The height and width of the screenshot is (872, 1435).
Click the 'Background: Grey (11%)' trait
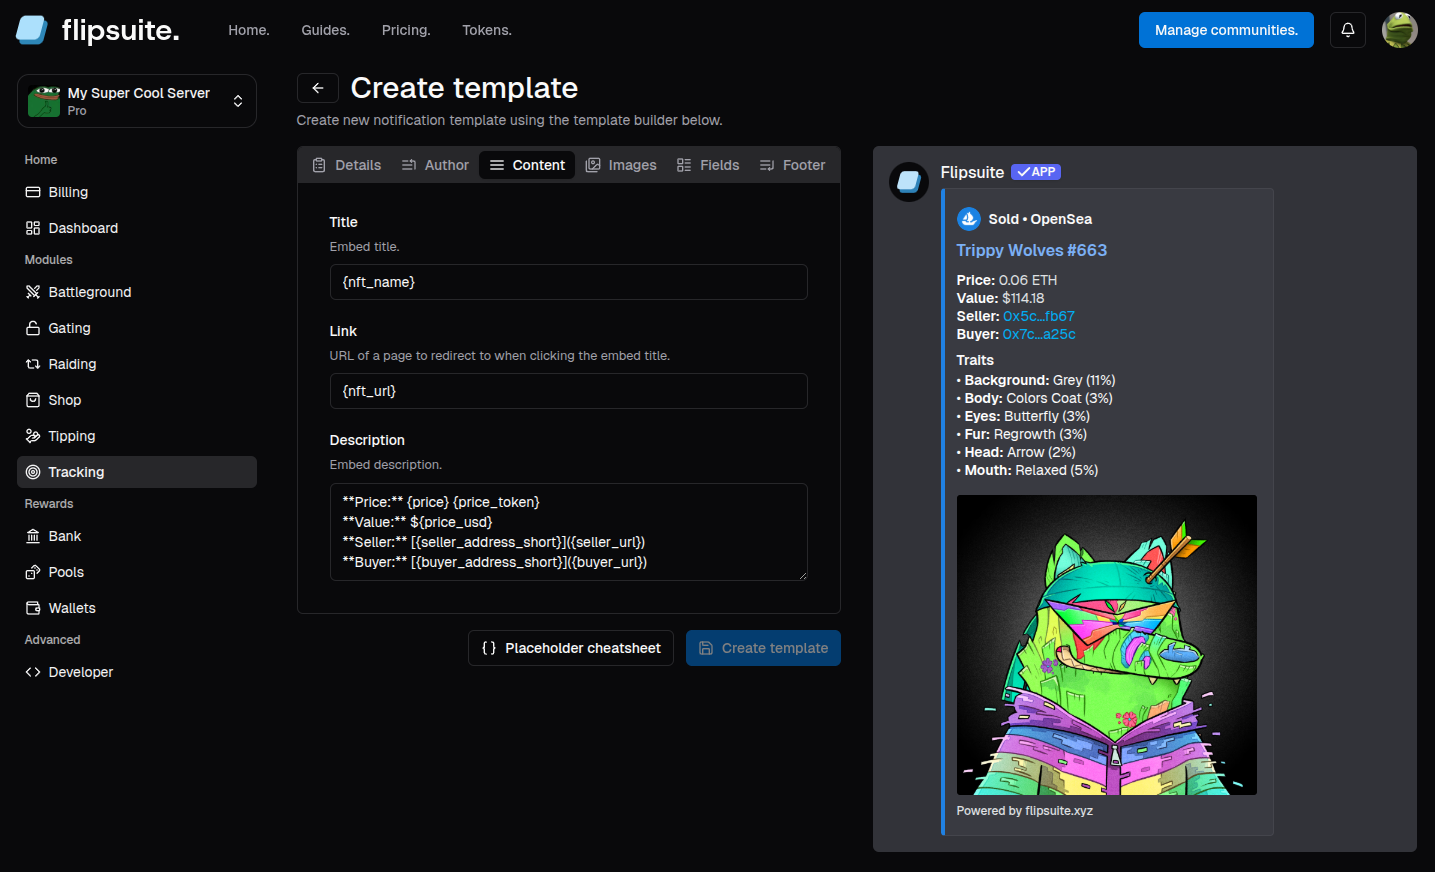1036,380
